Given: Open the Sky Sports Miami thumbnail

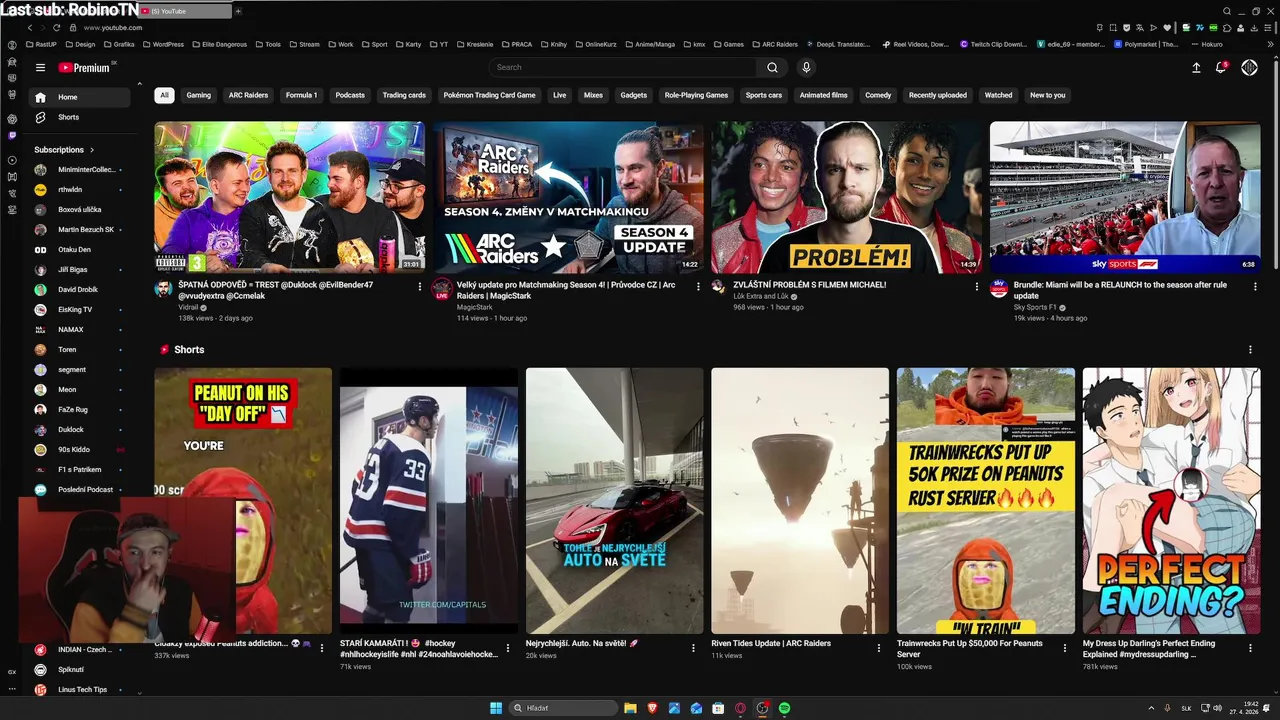Looking at the screenshot, I should [1125, 197].
